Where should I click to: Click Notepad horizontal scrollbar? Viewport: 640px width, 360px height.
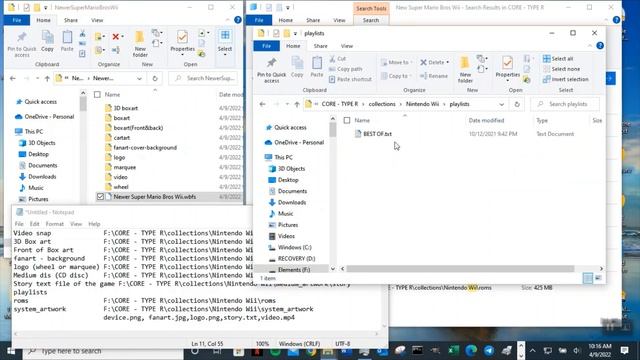point(196,334)
